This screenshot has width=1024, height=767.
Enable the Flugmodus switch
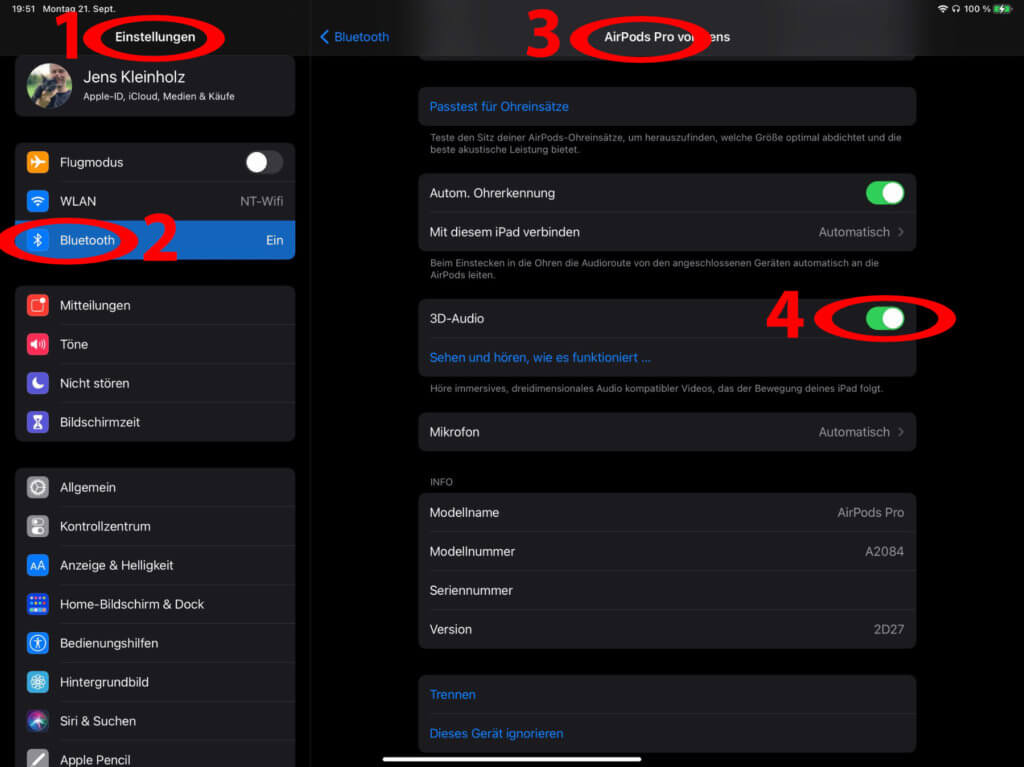(264, 162)
